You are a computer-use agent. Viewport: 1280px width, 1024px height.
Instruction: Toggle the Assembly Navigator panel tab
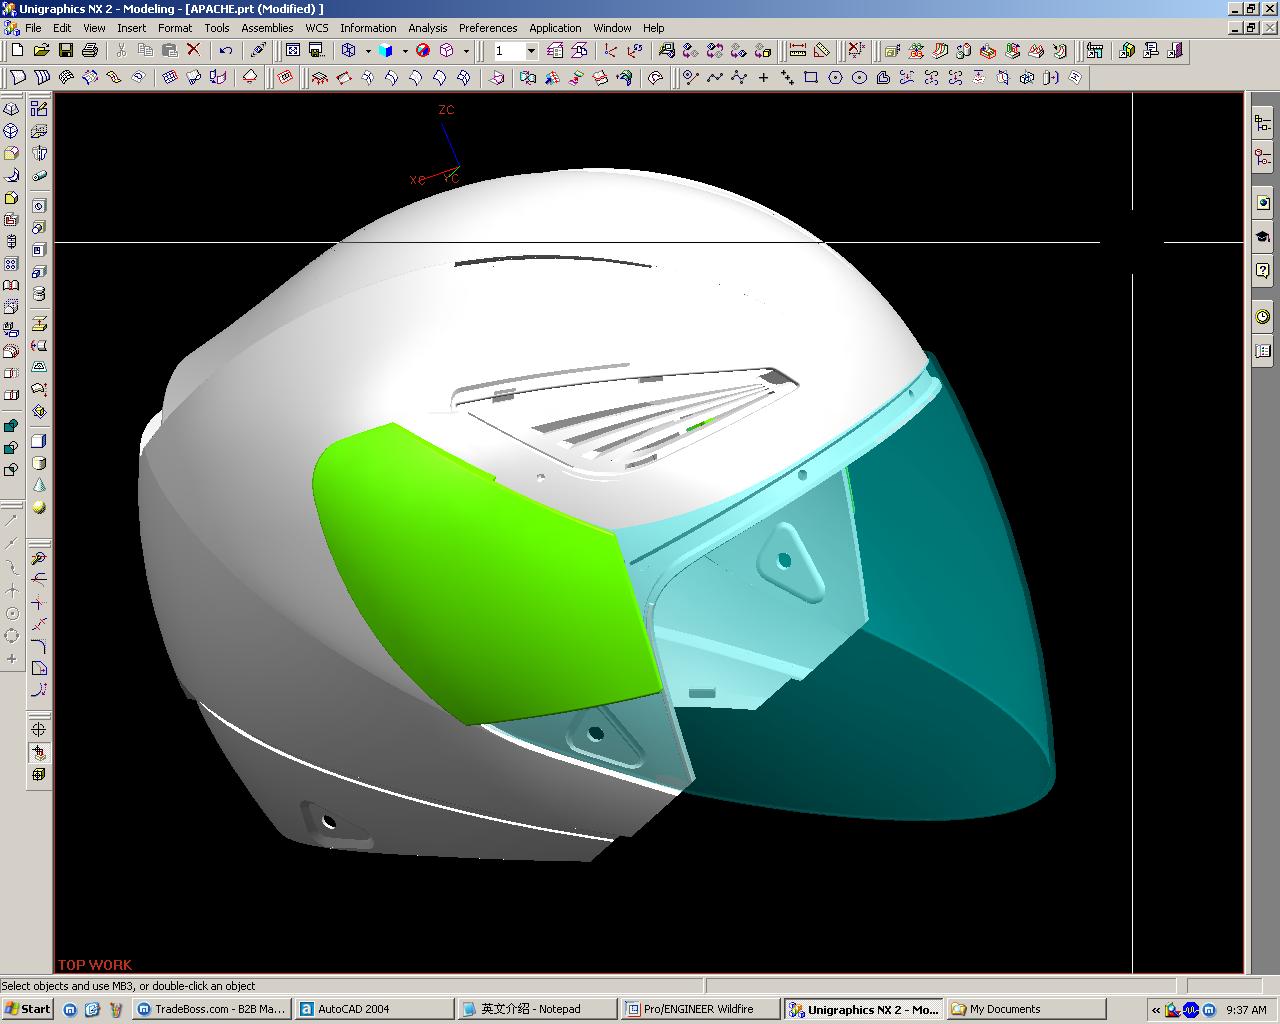point(1263,123)
